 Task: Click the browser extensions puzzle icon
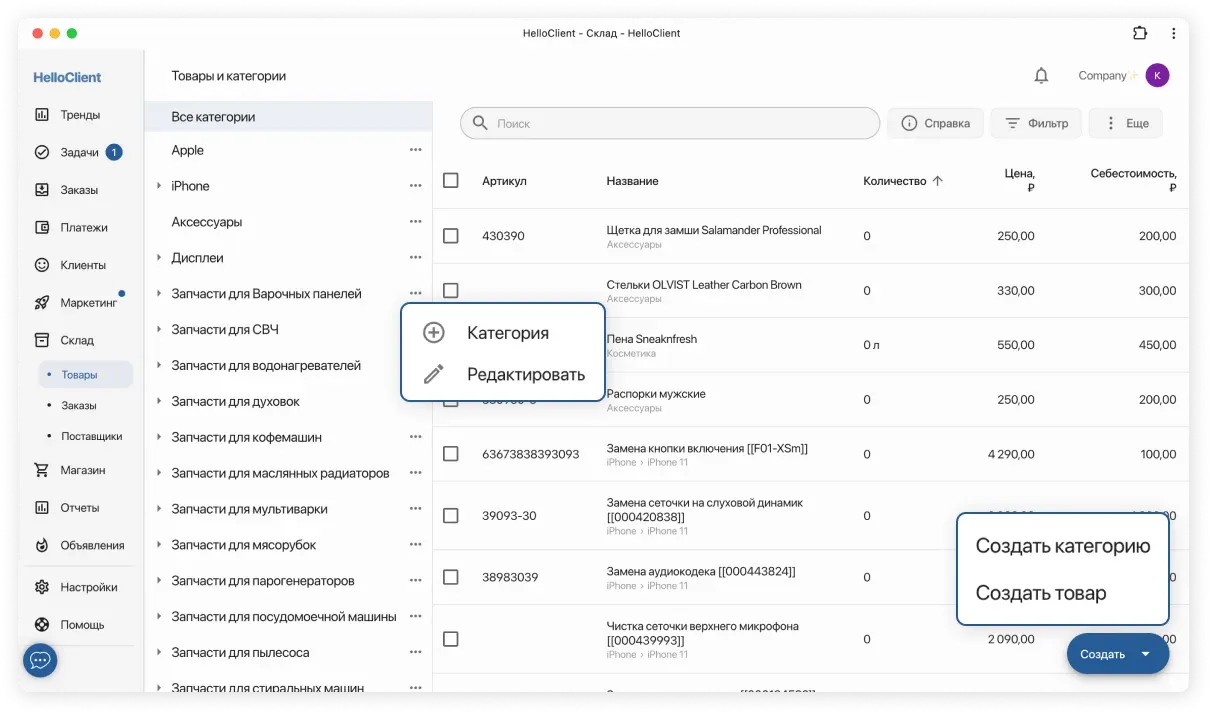[1140, 33]
